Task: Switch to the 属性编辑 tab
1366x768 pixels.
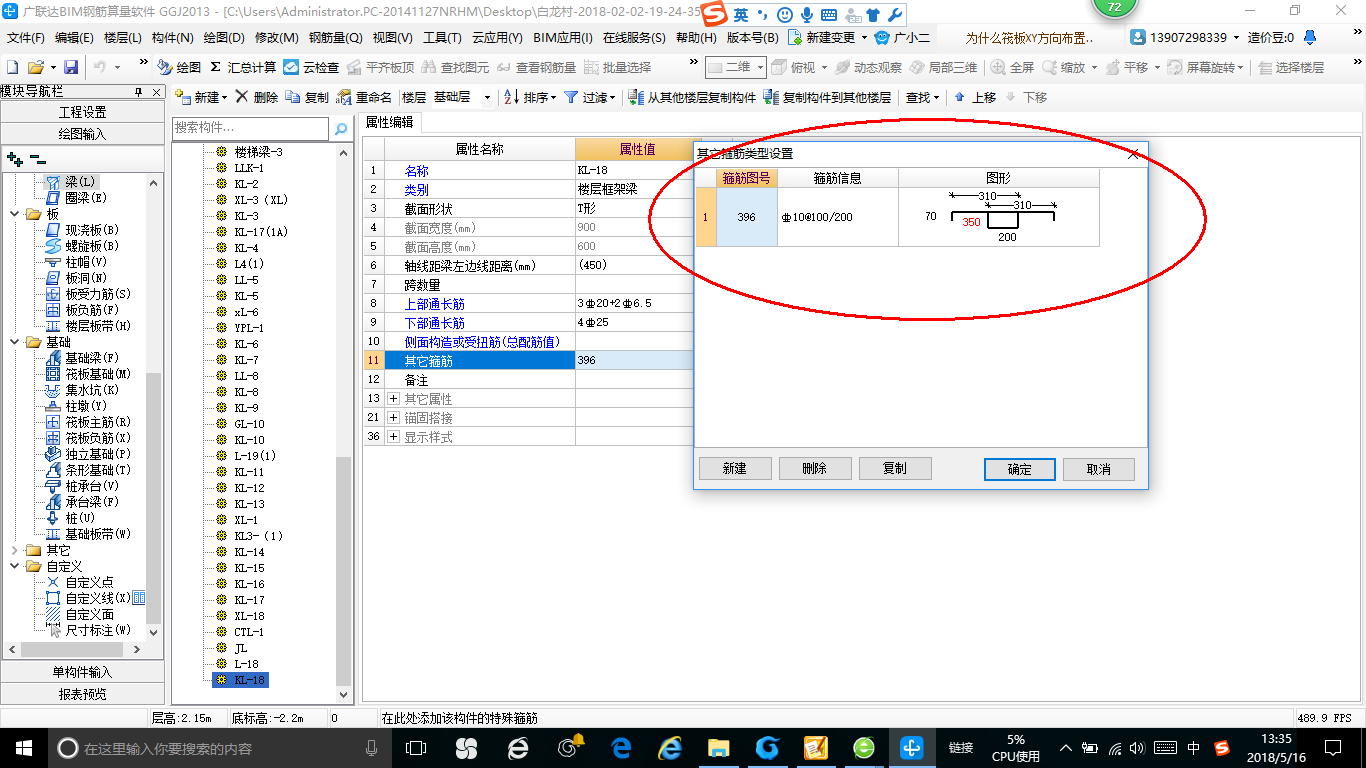Action: pos(389,122)
